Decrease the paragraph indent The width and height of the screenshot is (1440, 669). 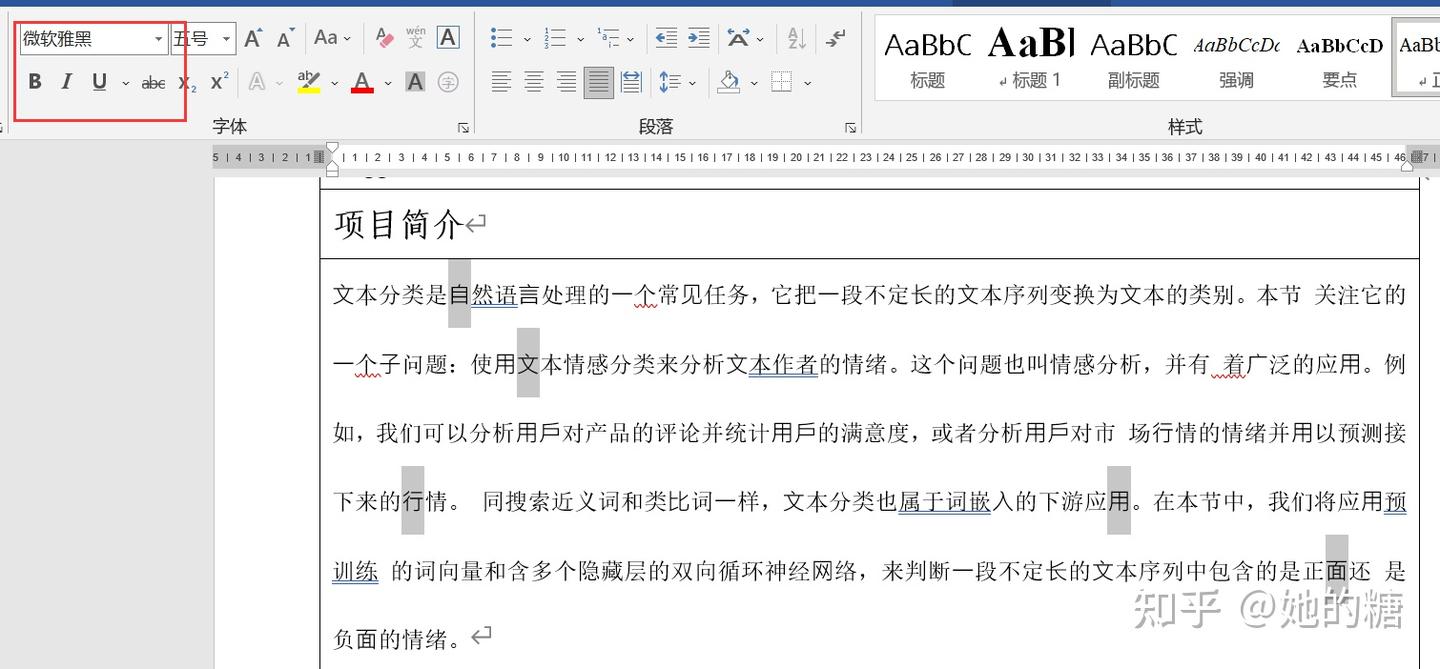(665, 38)
